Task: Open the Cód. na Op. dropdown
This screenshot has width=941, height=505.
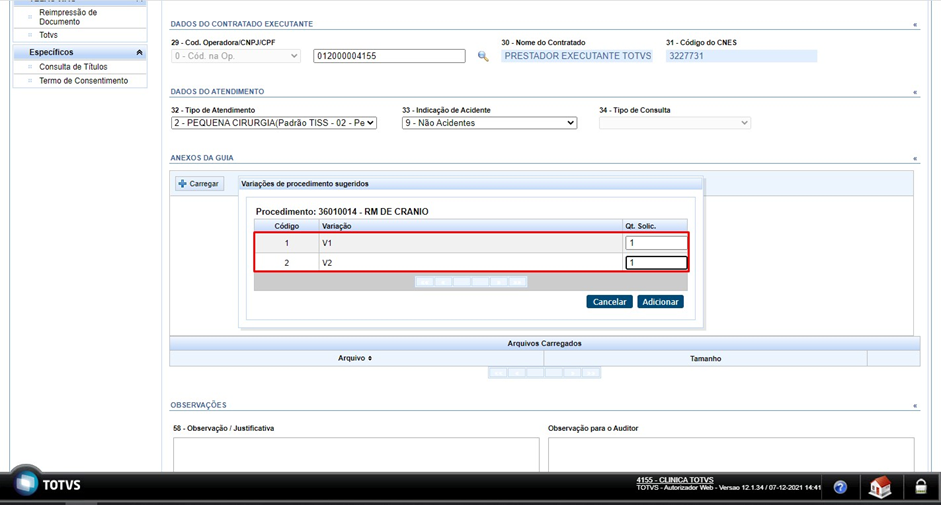Action: click(x=235, y=56)
